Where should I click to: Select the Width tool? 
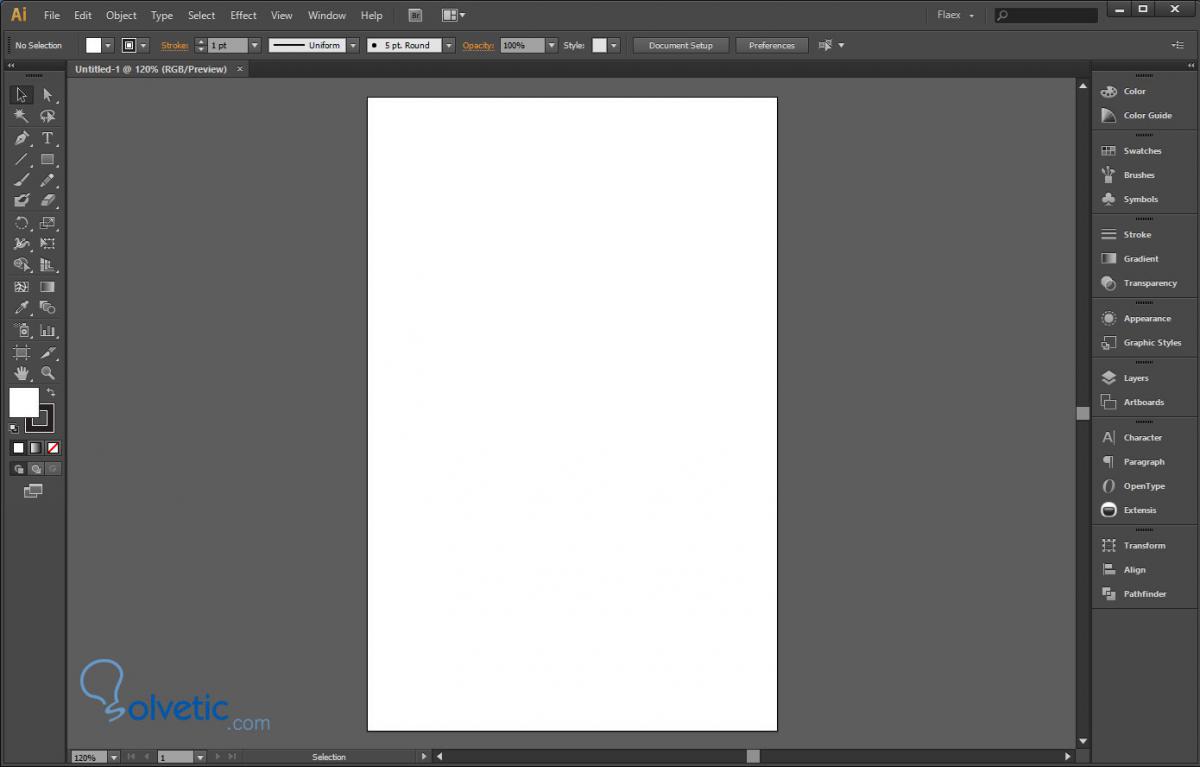click(21, 244)
